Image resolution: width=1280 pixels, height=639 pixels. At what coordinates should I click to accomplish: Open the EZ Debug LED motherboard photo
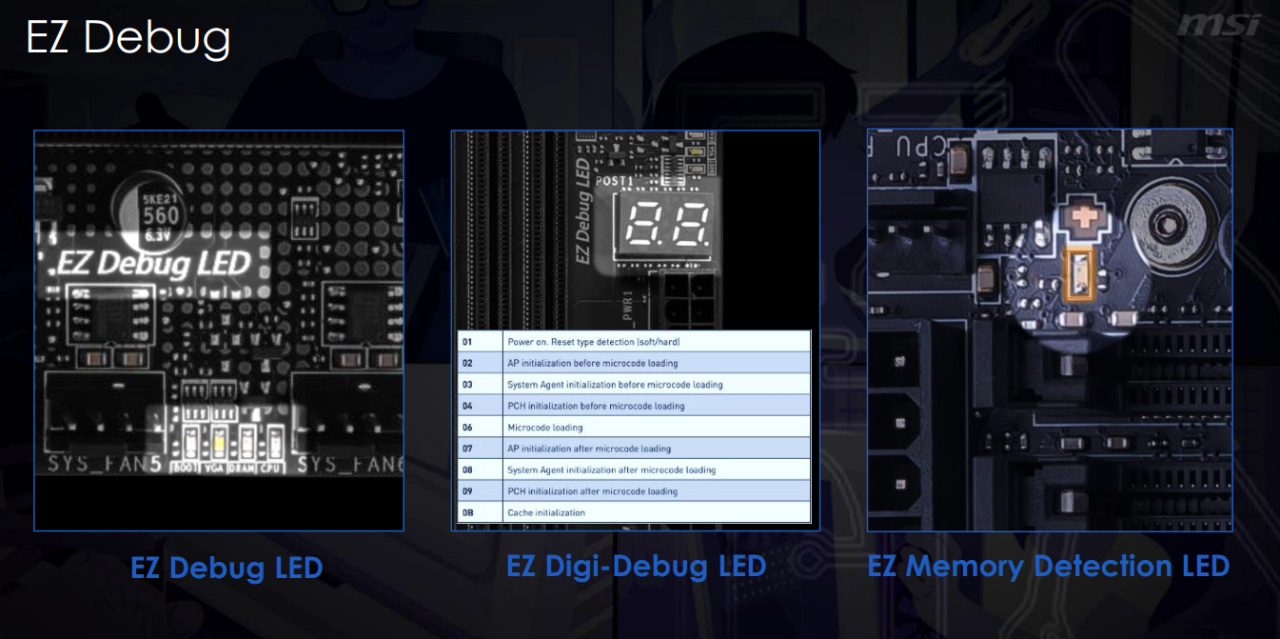point(219,330)
